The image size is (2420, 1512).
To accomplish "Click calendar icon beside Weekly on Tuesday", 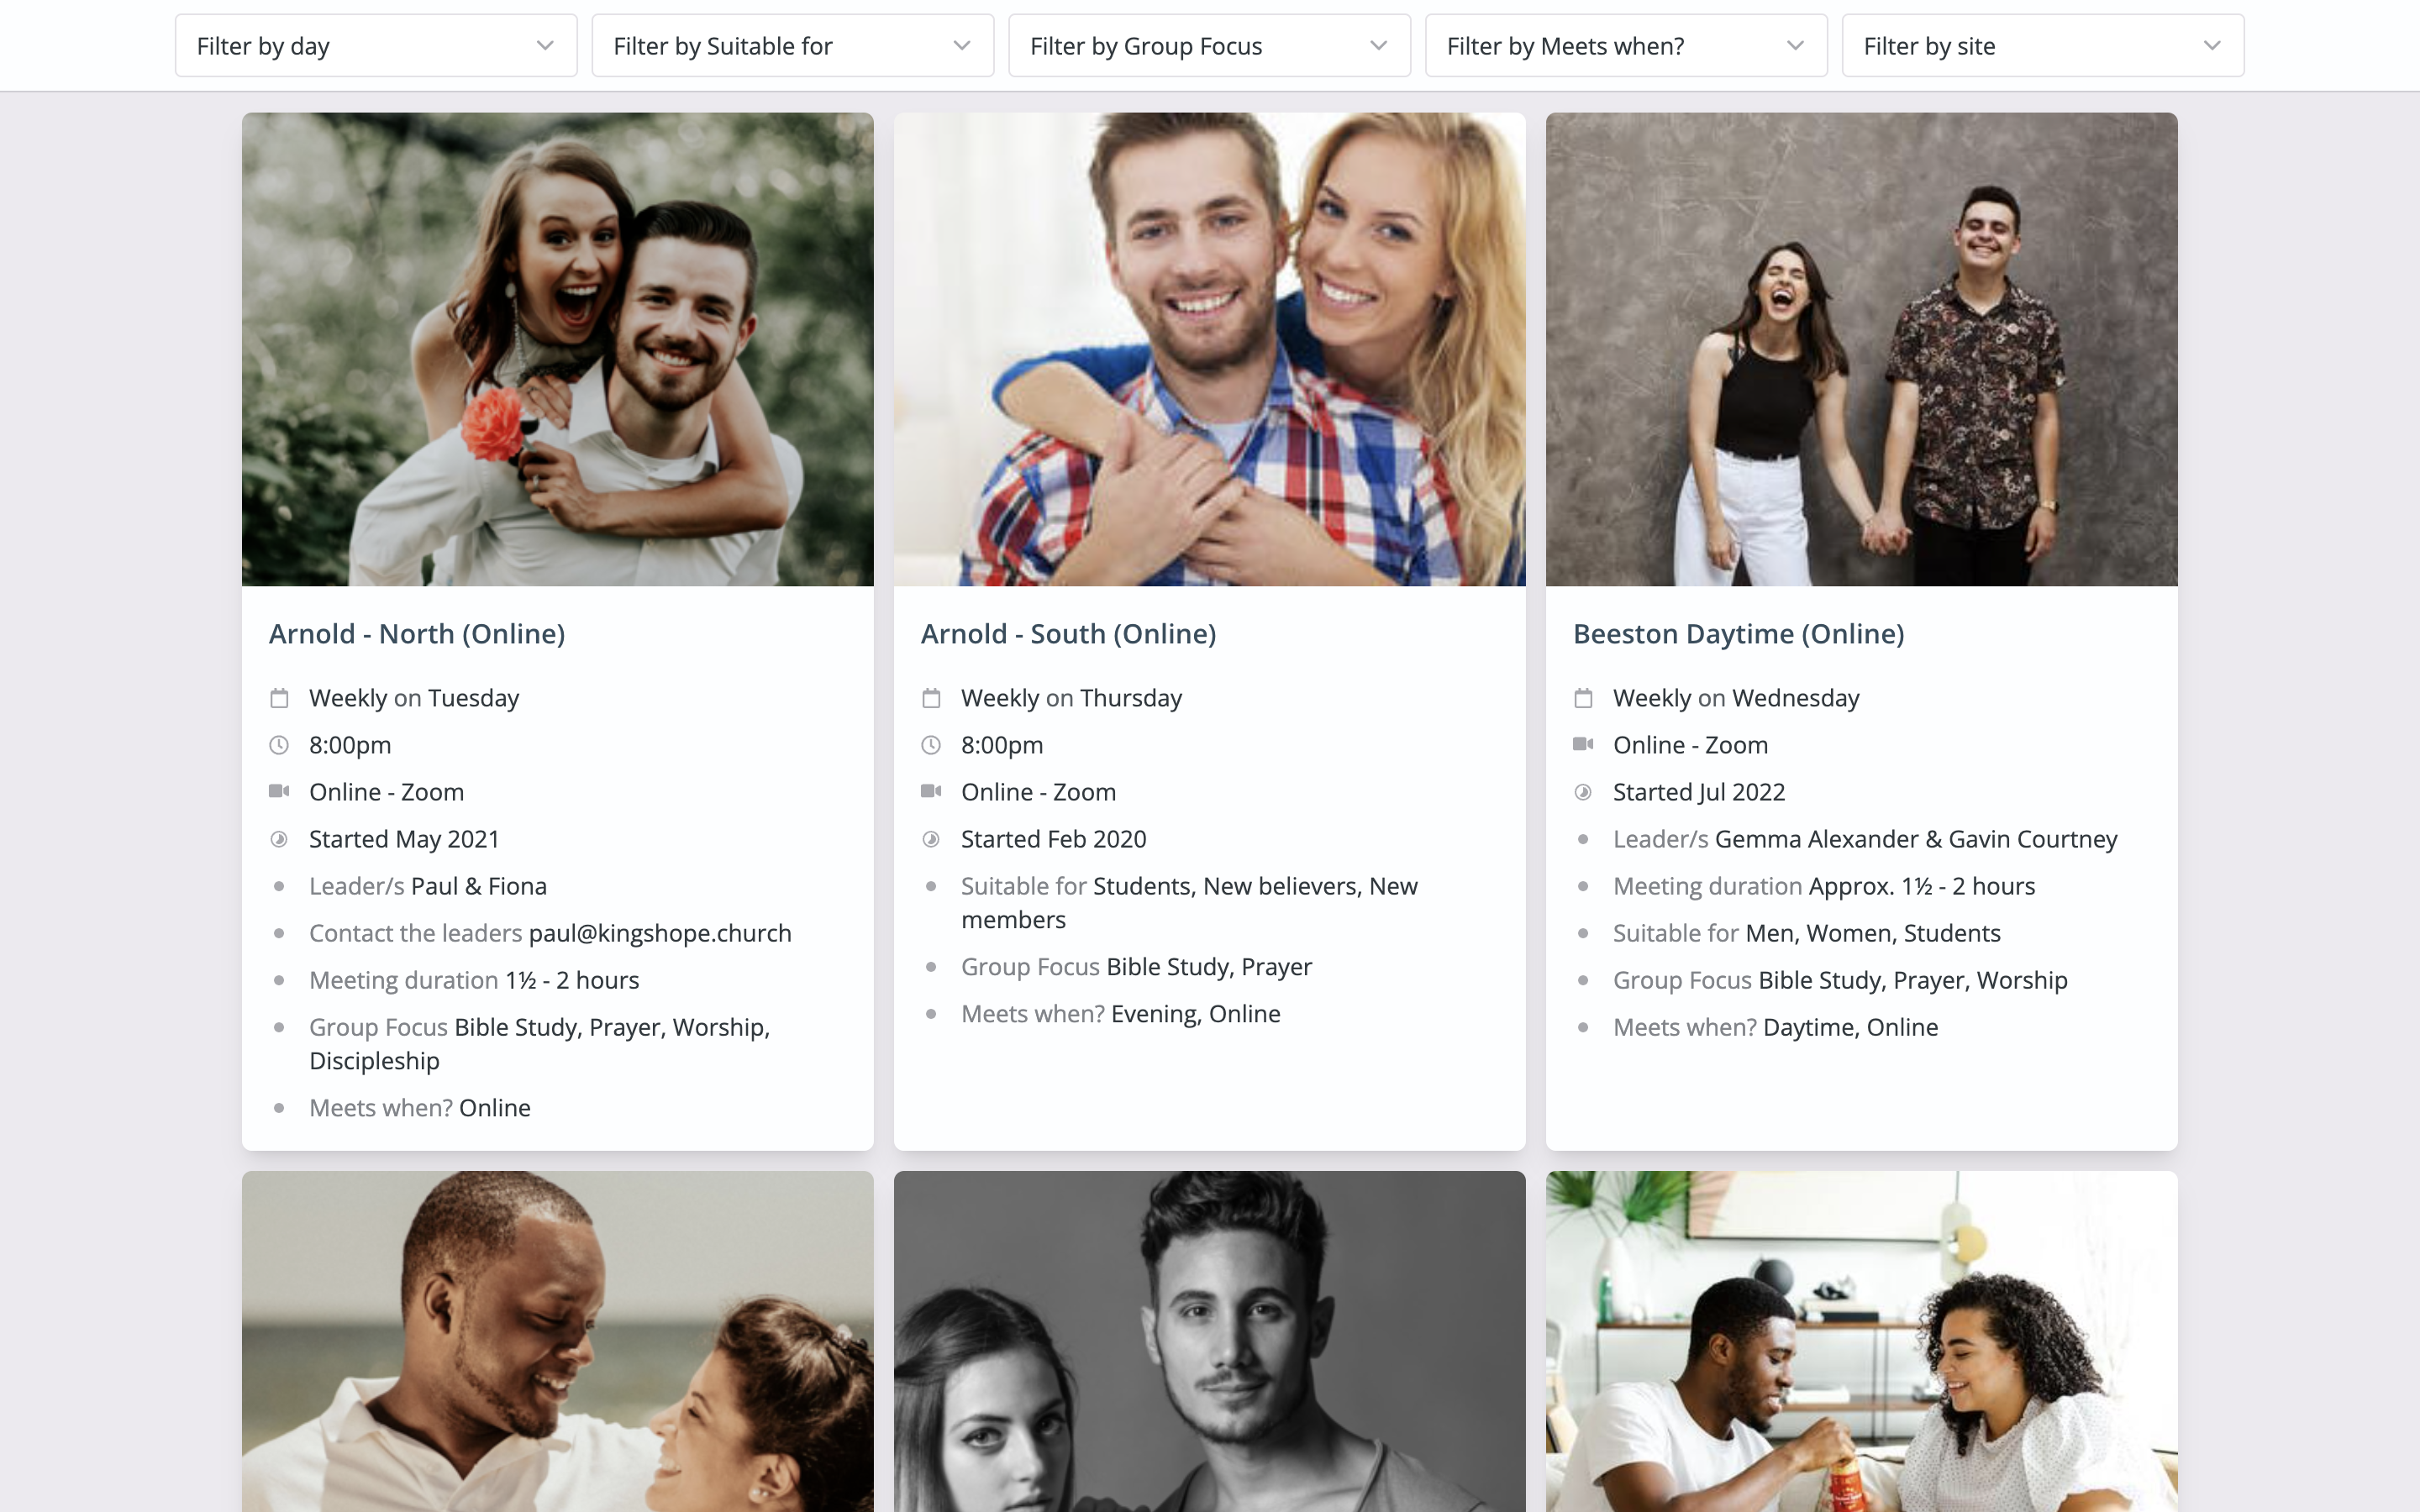I will point(279,698).
